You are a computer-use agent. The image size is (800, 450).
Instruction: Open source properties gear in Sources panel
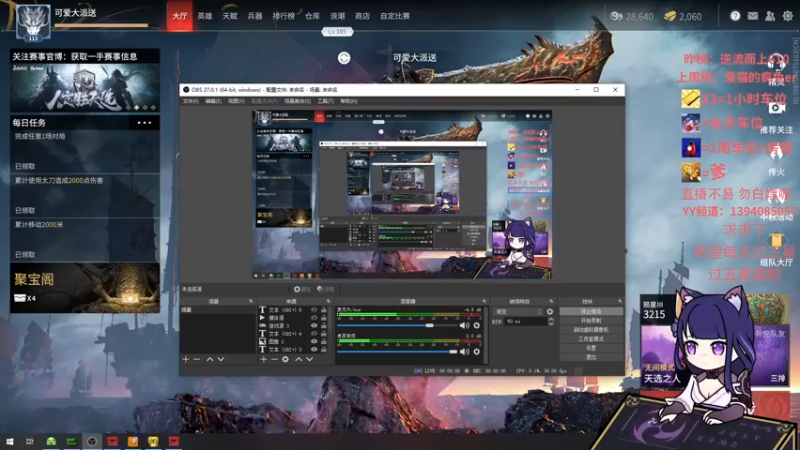point(285,359)
